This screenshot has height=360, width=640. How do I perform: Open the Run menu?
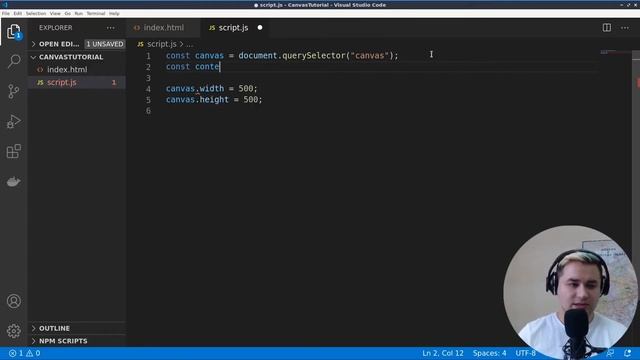79,13
